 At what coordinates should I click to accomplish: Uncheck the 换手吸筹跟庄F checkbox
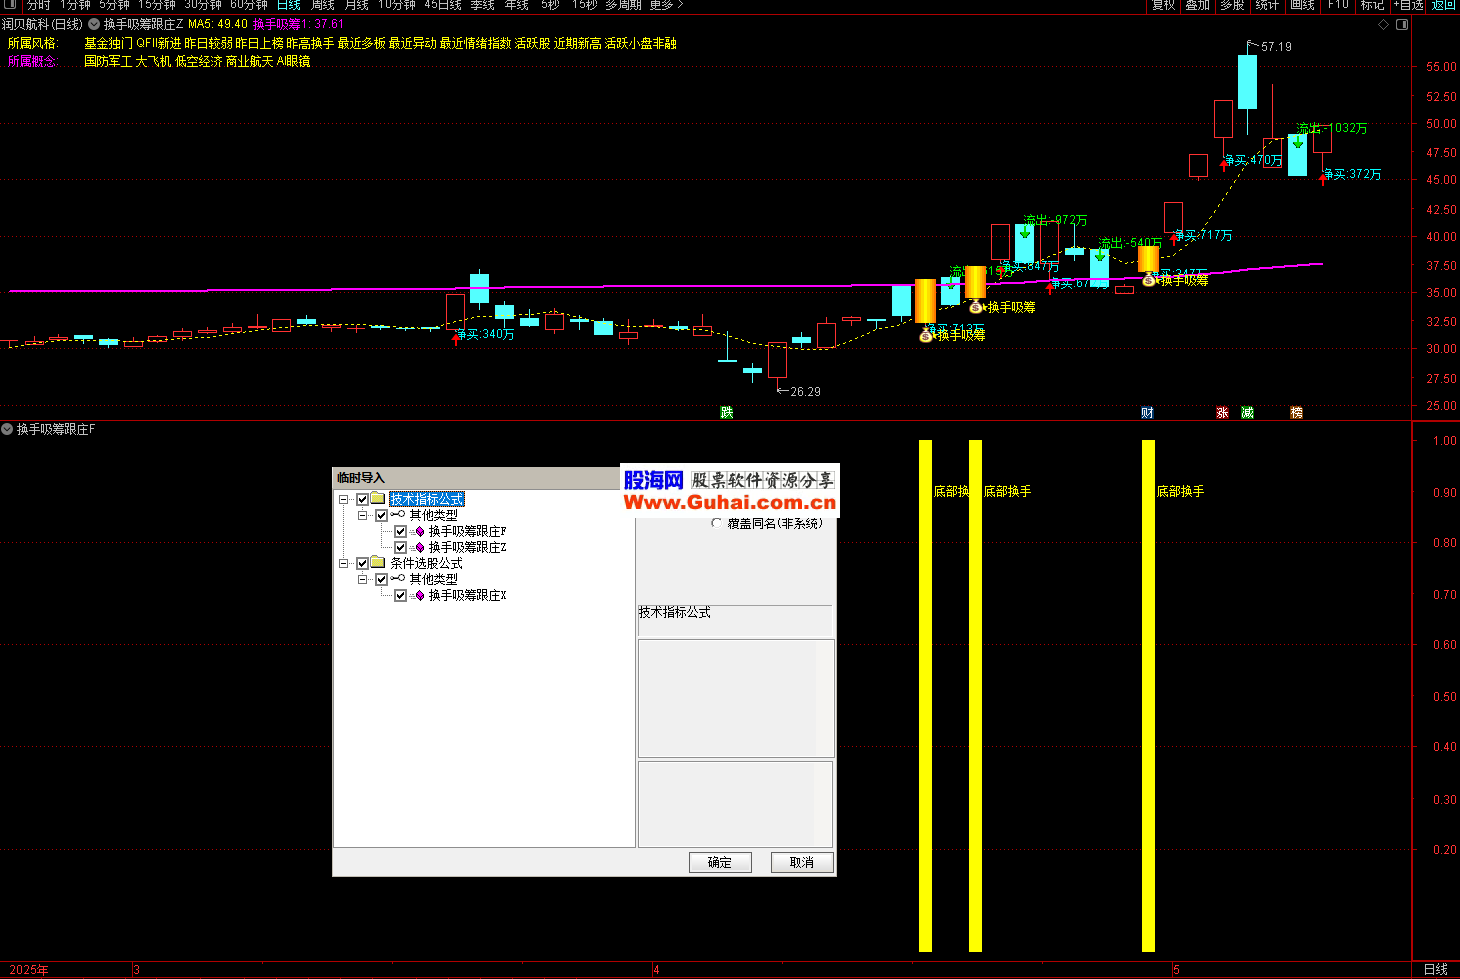(400, 531)
